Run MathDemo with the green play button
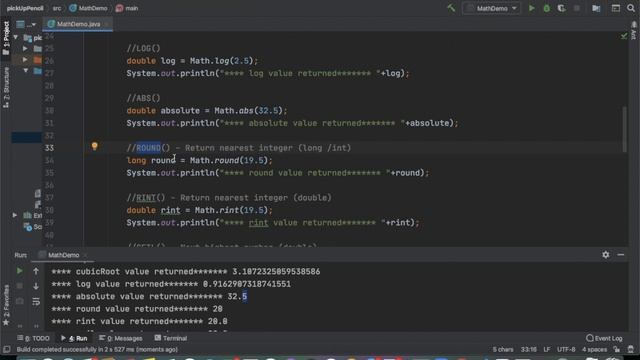 (x=531, y=8)
